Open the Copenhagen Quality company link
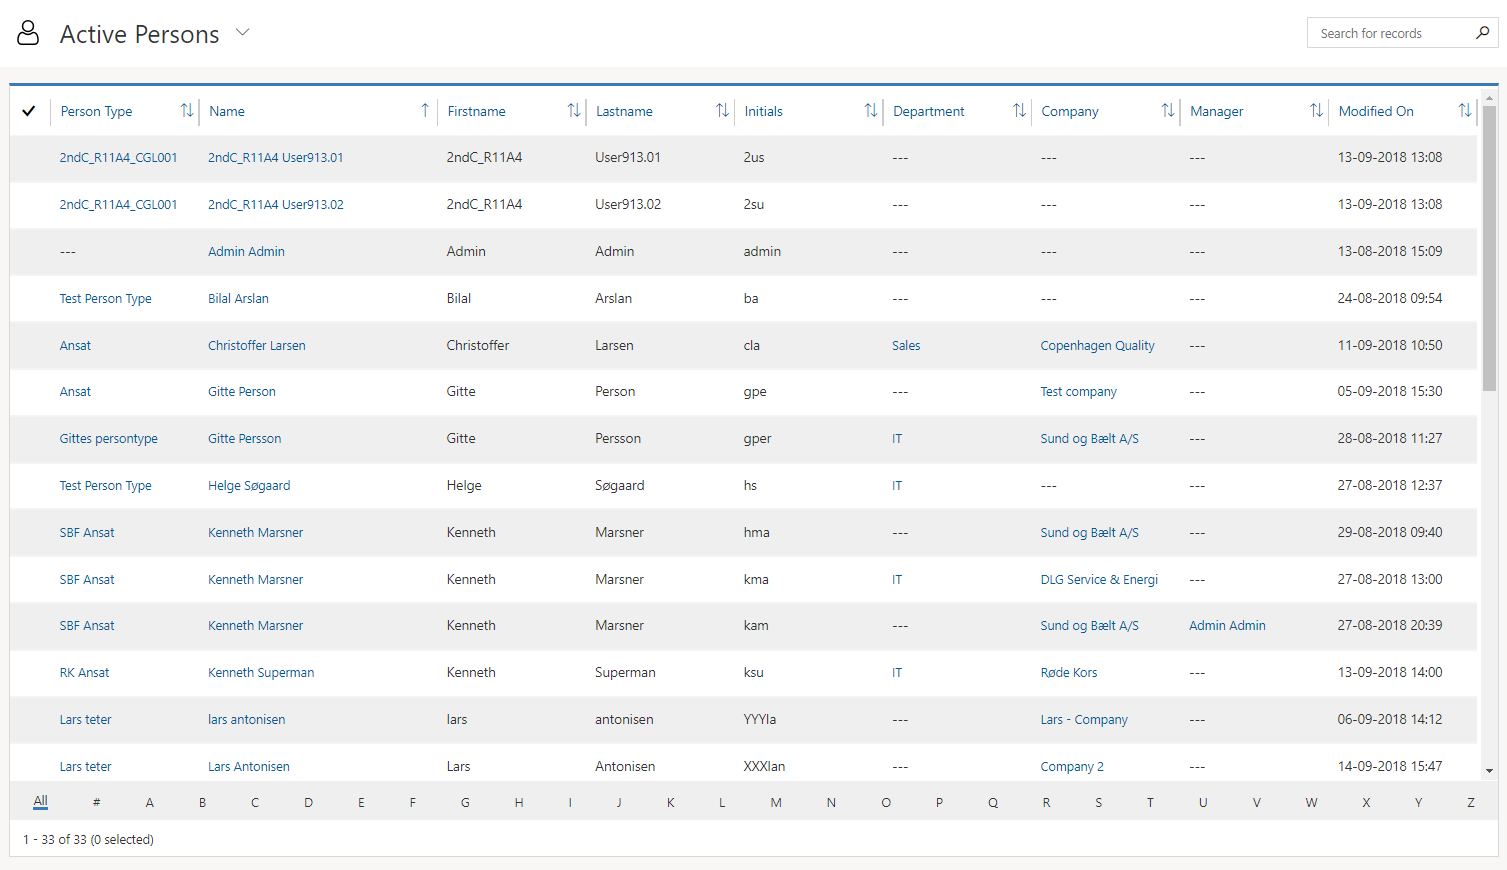 (x=1097, y=345)
